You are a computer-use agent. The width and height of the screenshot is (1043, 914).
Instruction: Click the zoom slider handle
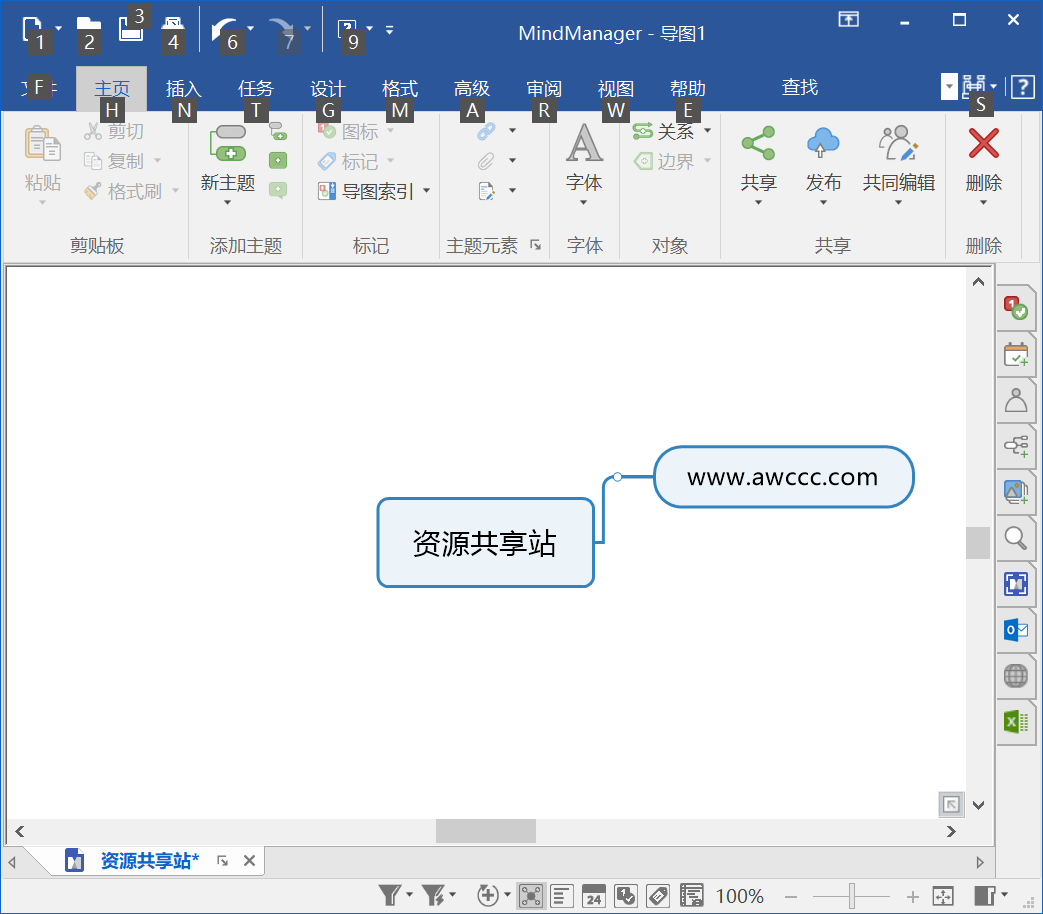(851, 897)
